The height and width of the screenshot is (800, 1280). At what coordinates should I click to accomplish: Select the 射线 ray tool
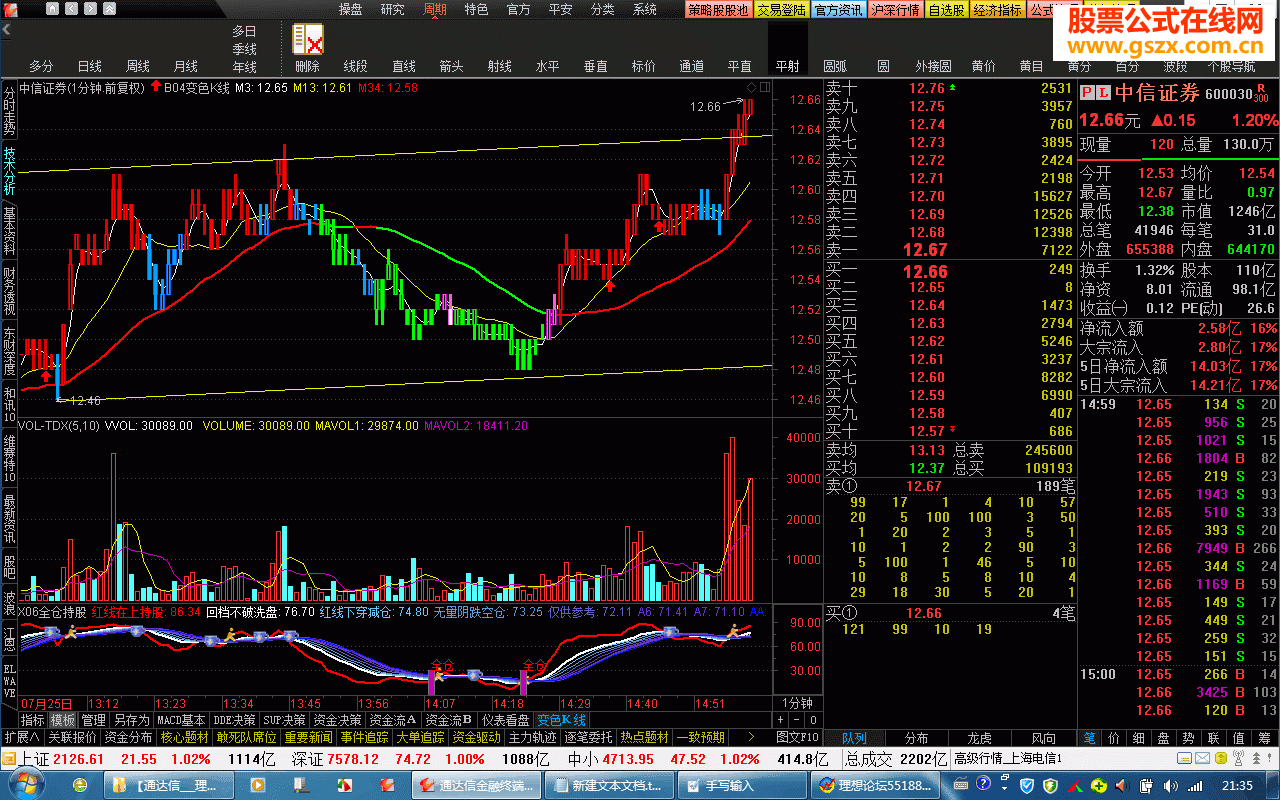click(x=499, y=66)
